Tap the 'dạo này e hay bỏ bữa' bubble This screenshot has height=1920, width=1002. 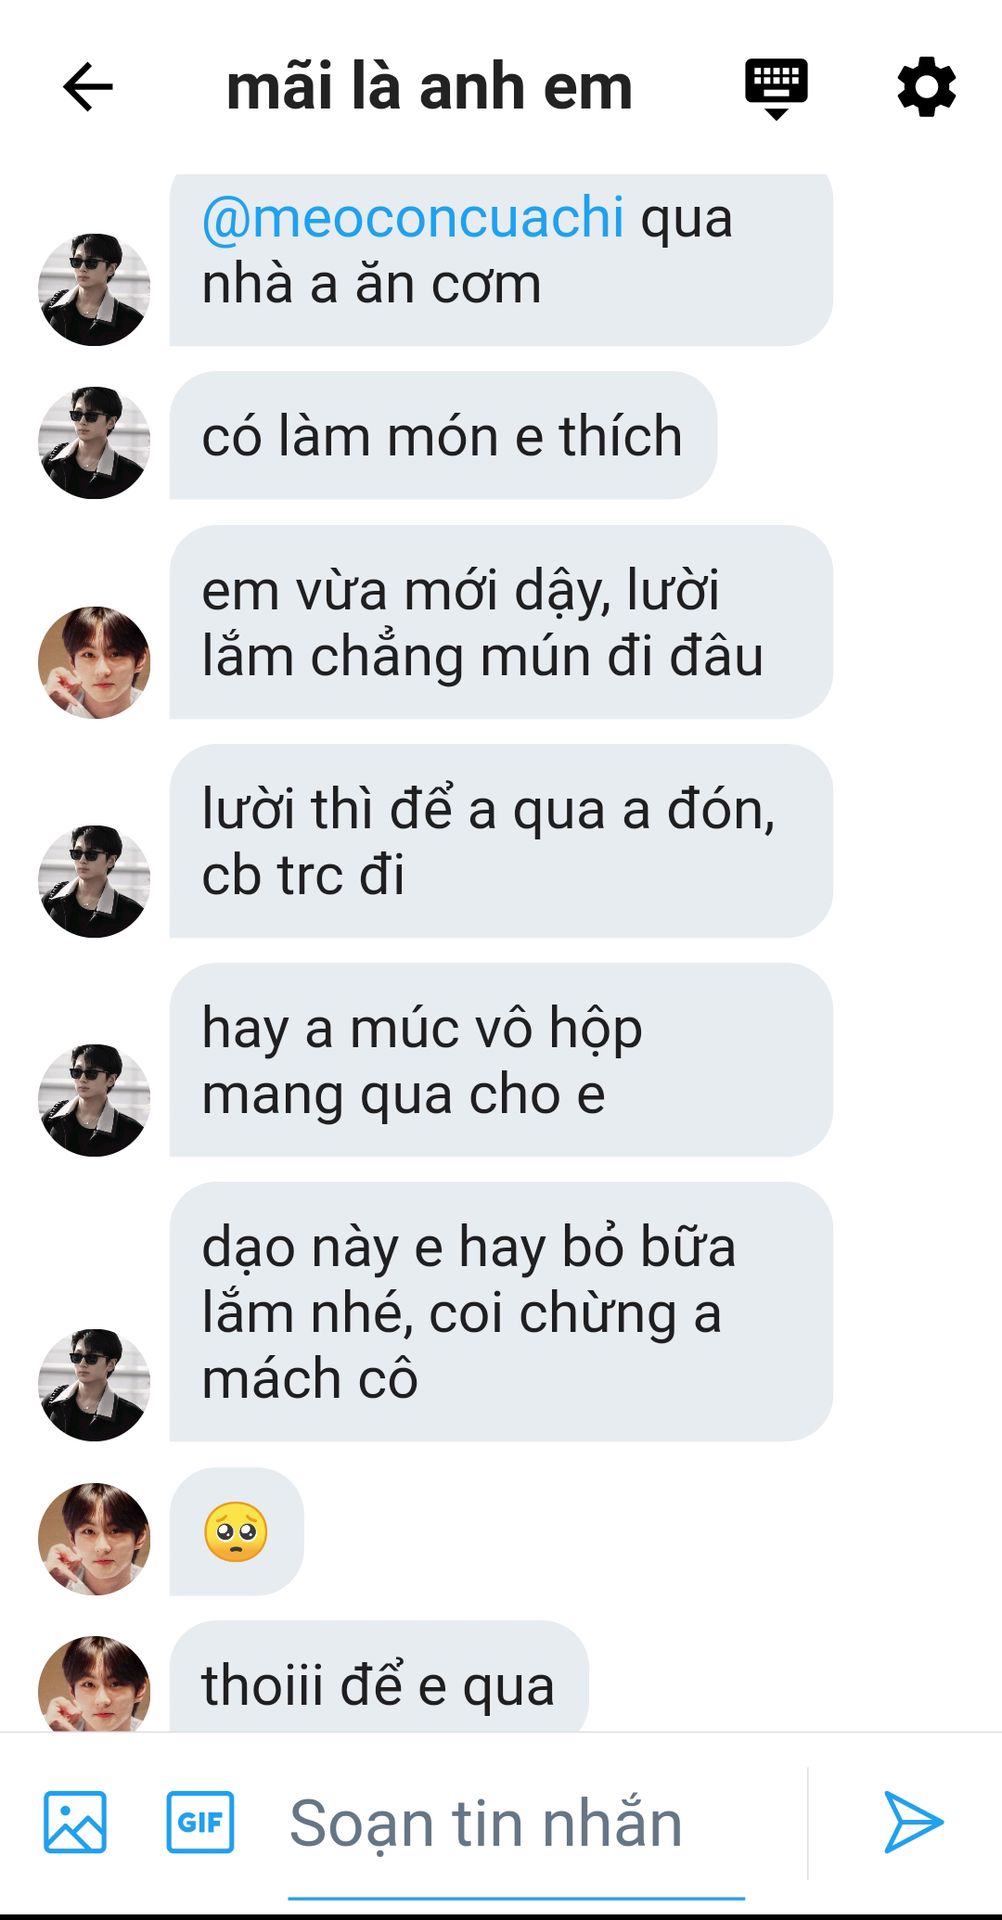pyautogui.click(x=501, y=1312)
